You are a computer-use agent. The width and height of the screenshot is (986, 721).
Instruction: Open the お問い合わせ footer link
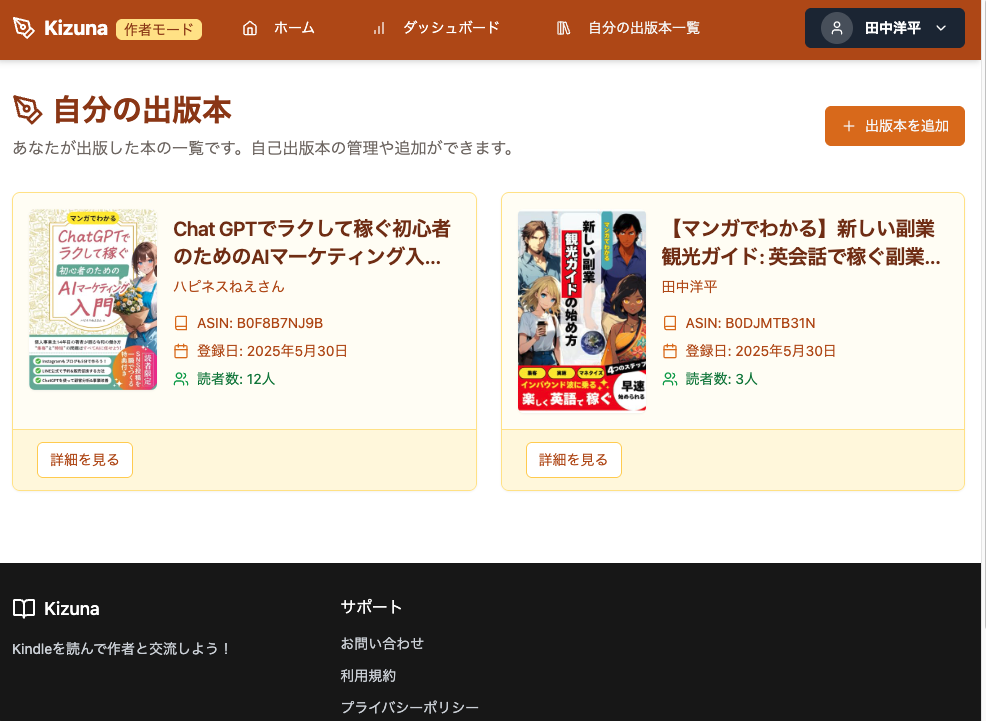(382, 643)
